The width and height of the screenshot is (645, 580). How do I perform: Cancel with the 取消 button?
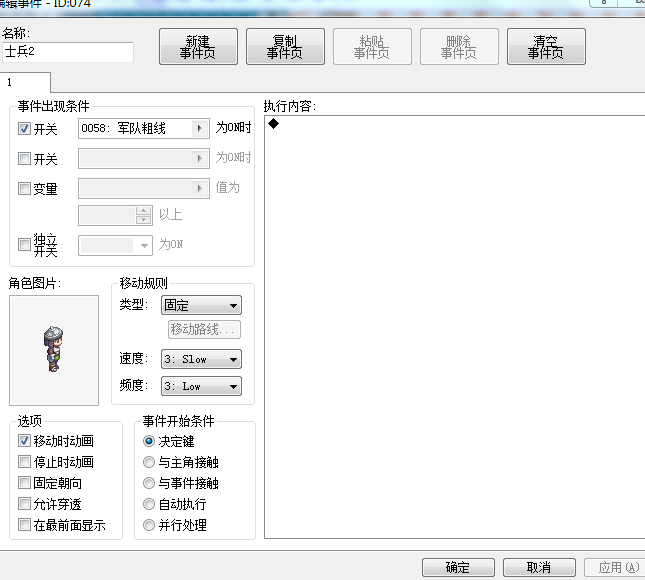[x=539, y=567]
